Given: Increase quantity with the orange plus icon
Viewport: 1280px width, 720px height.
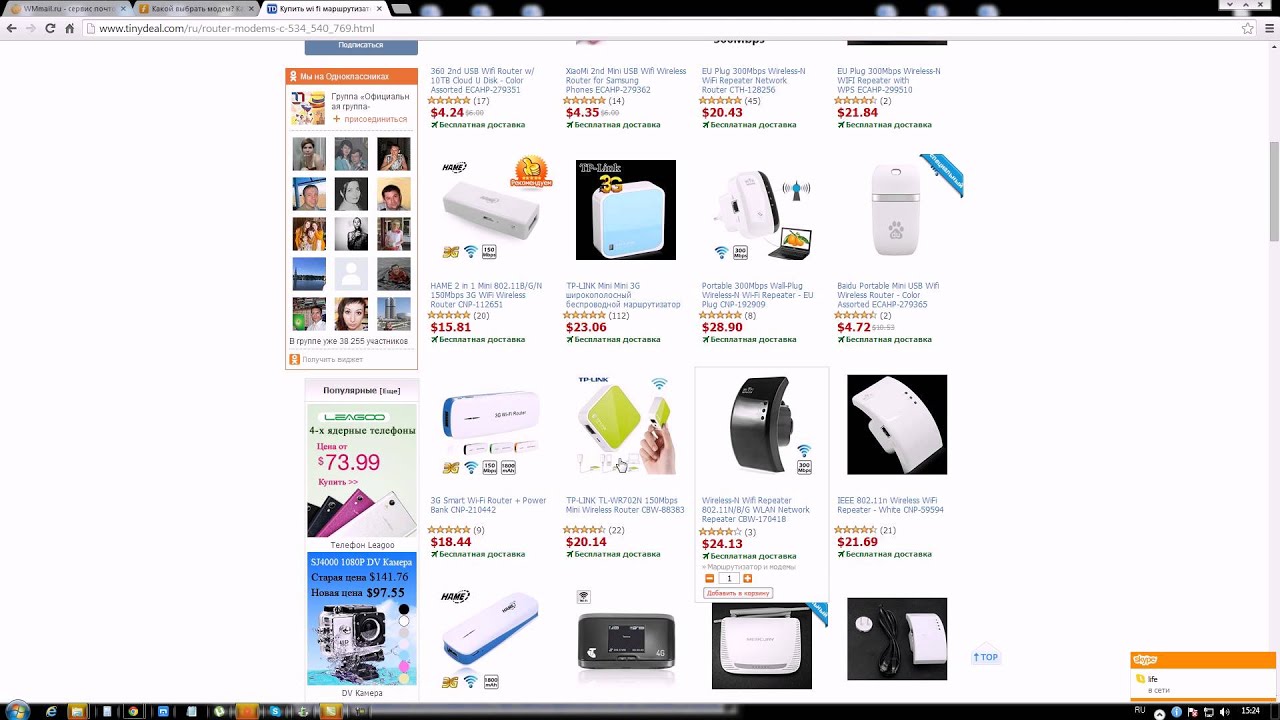Looking at the screenshot, I should [747, 579].
